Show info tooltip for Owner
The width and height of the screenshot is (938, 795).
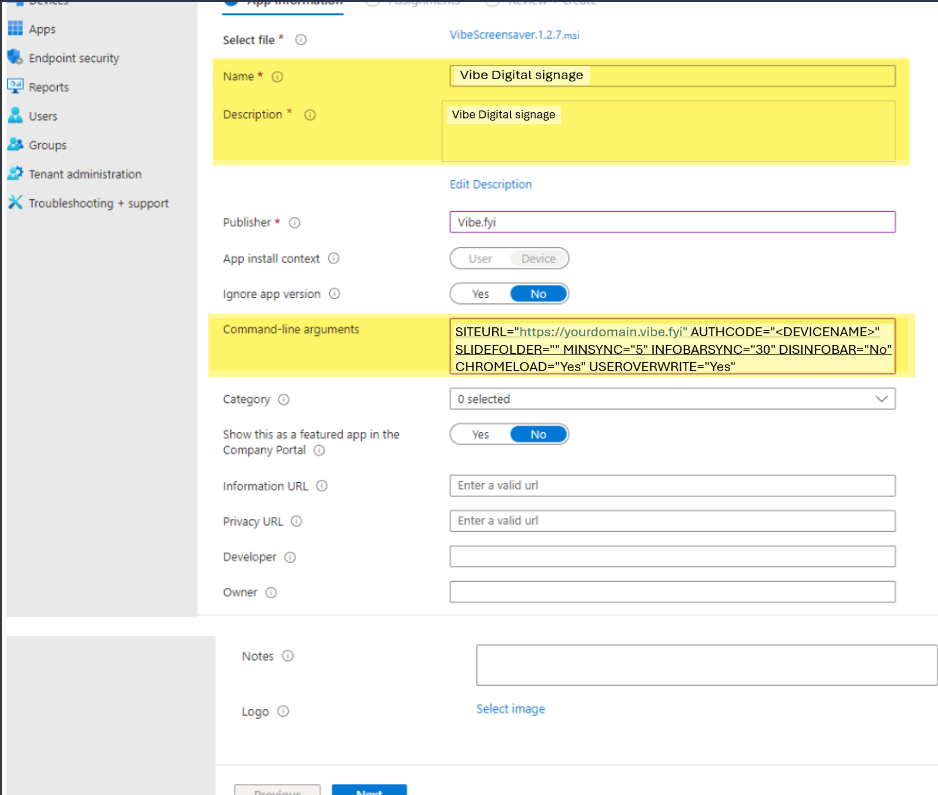tap(271, 592)
